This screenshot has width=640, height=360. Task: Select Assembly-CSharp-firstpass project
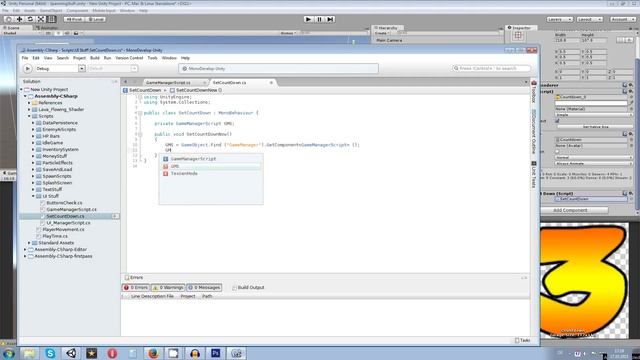pos(63,256)
